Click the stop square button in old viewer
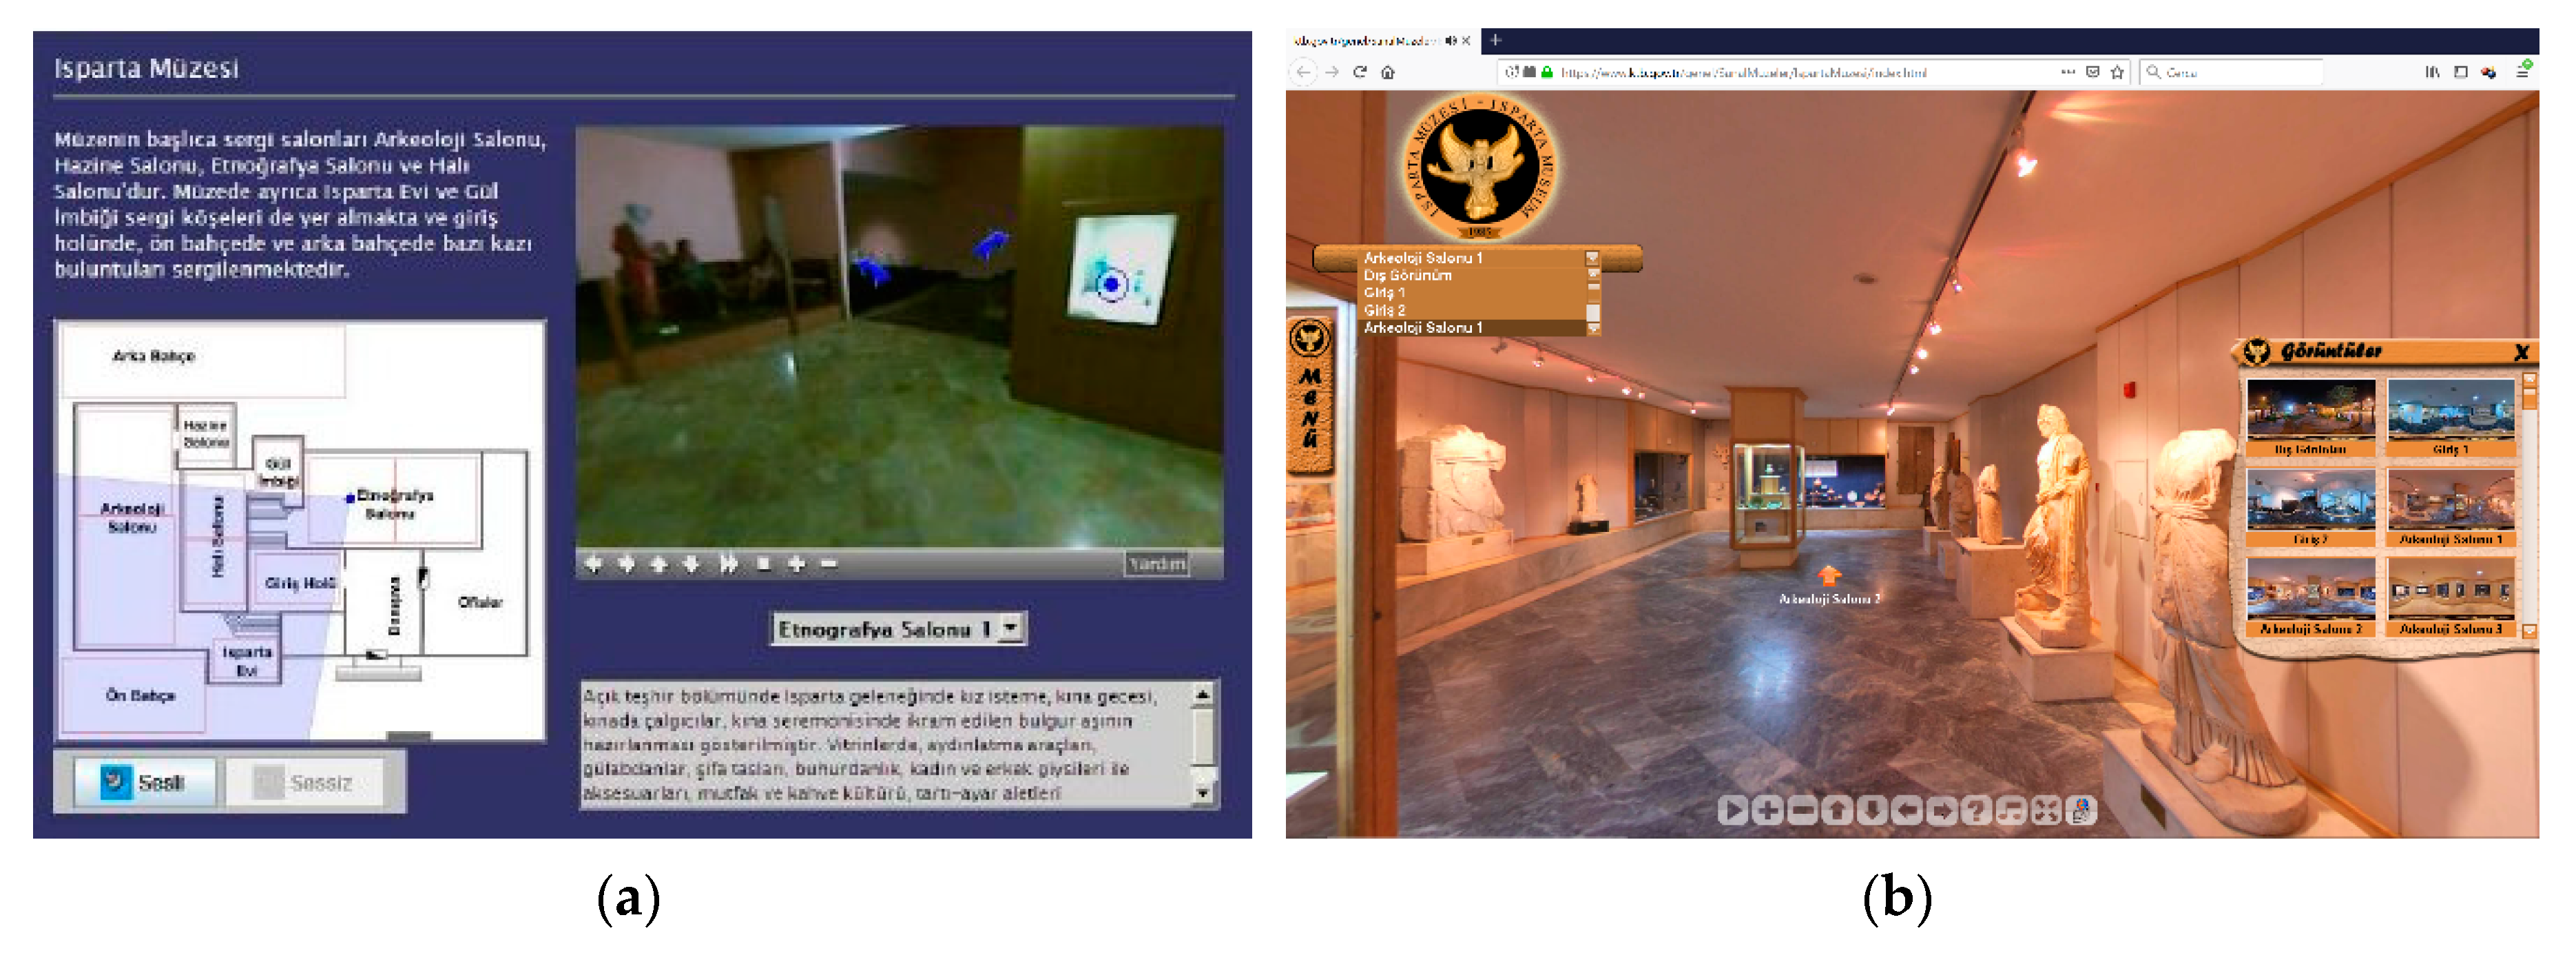Screen dimensions: 2576x953 [x=764, y=564]
